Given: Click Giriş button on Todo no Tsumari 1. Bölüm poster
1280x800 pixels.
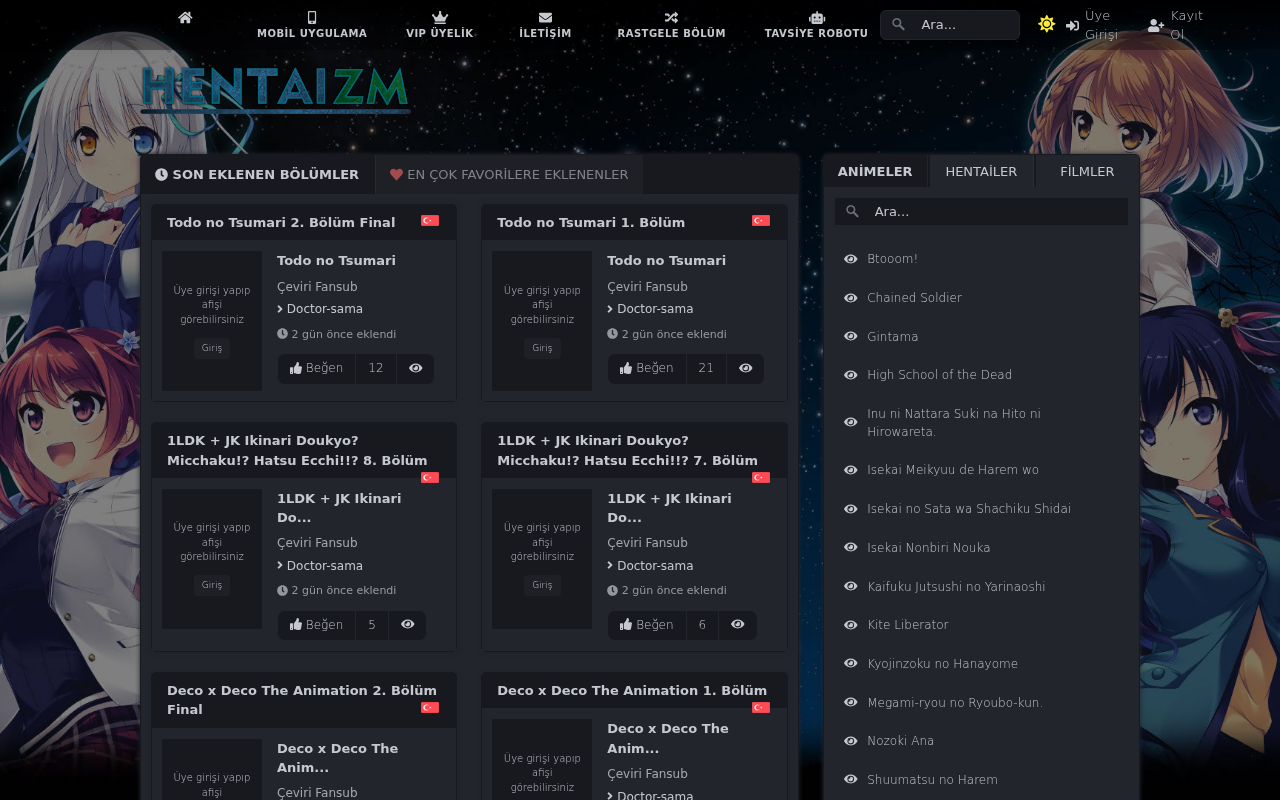Looking at the screenshot, I should 542,349.
